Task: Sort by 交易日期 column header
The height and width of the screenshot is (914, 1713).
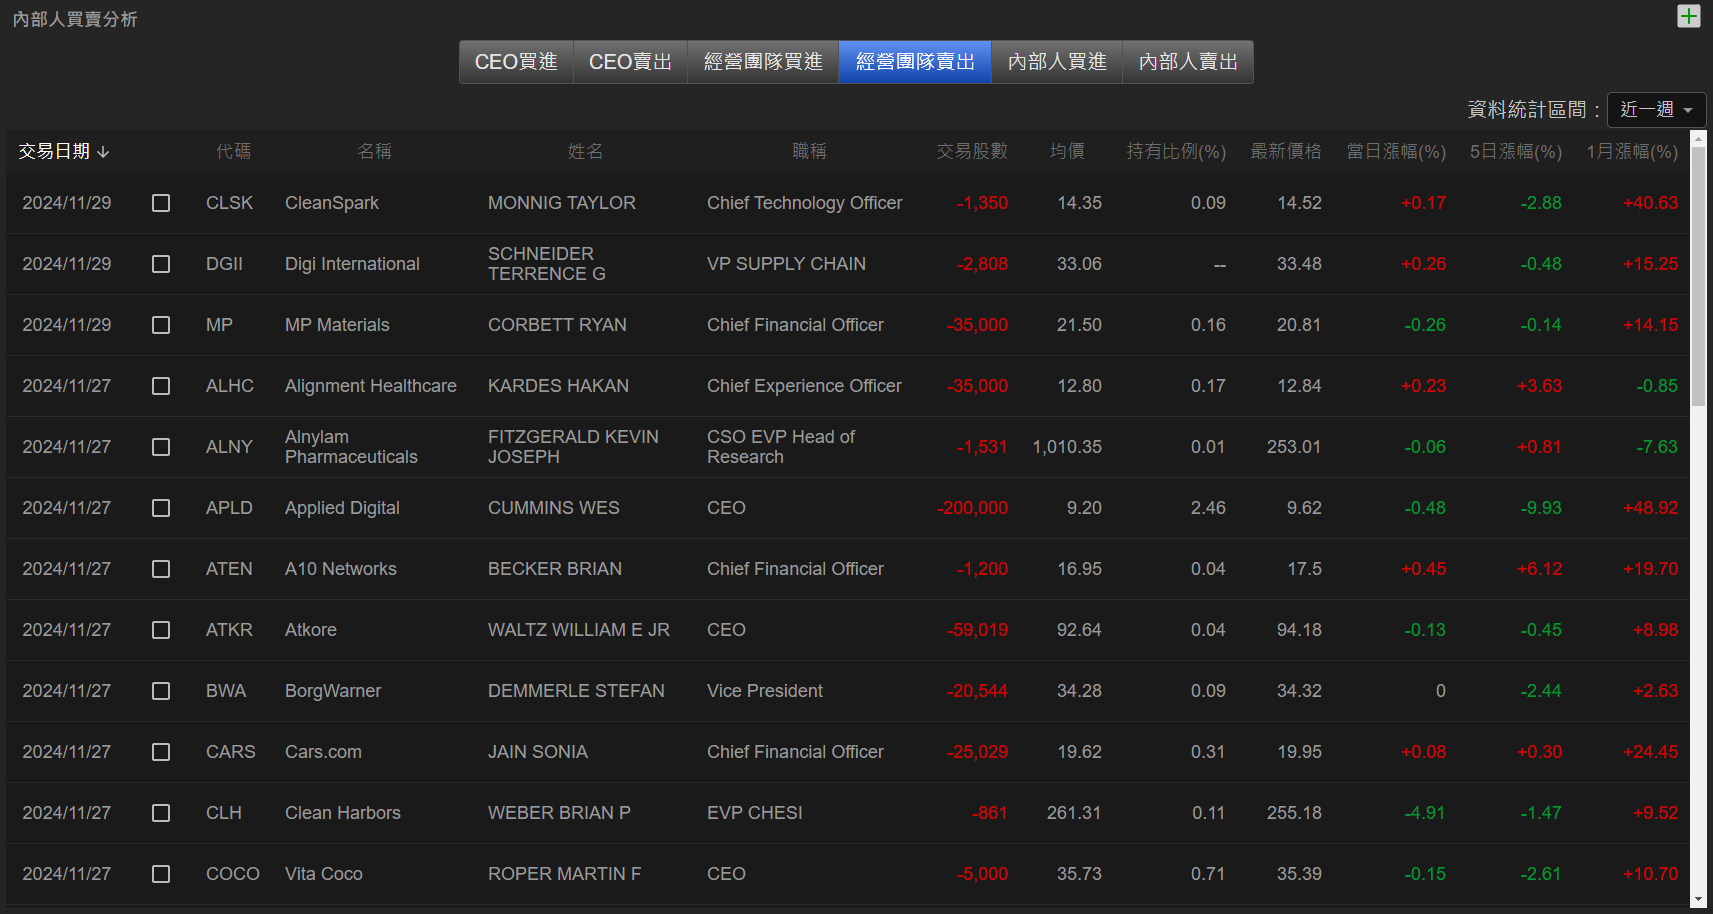Action: click(64, 151)
